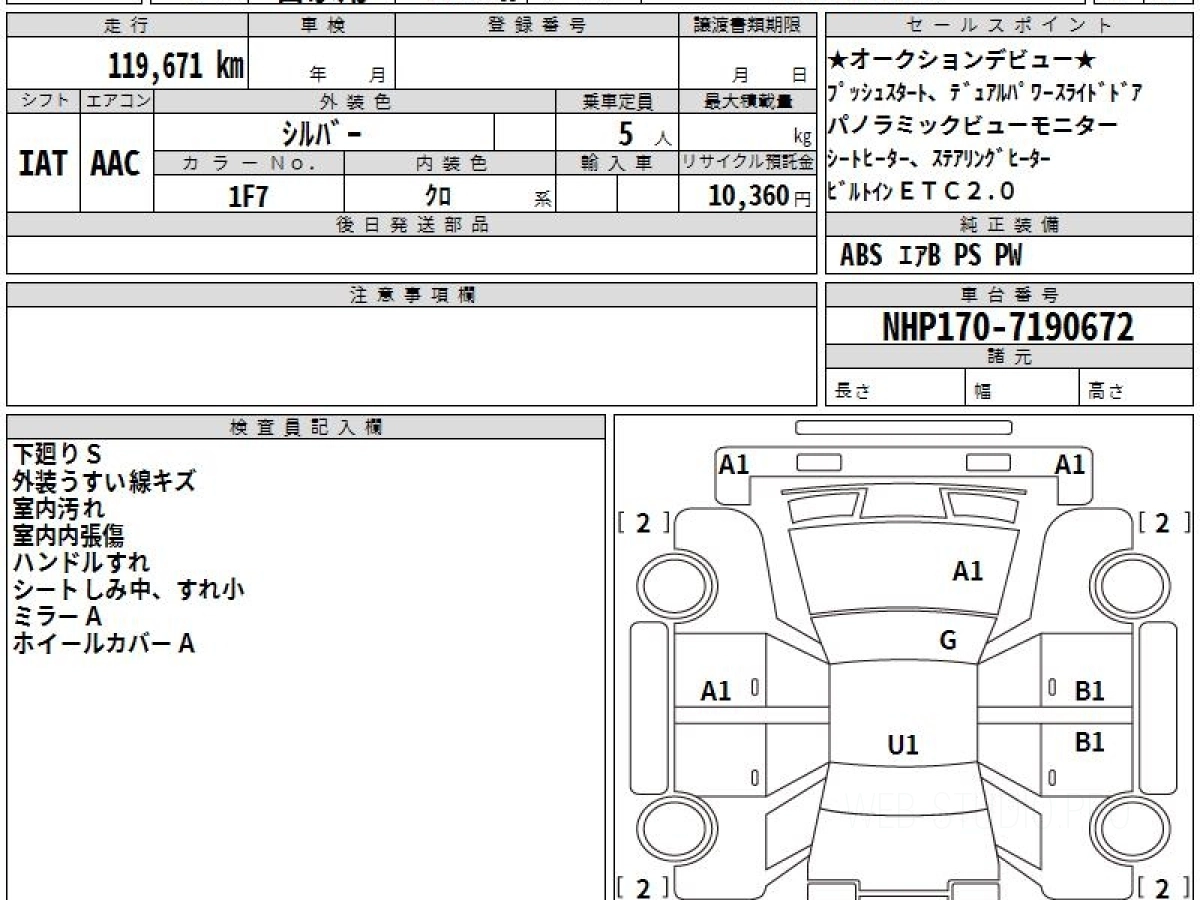Click the ビルトインETC2.0 line
Screen dimensions: 1200x900
[x=922, y=190]
